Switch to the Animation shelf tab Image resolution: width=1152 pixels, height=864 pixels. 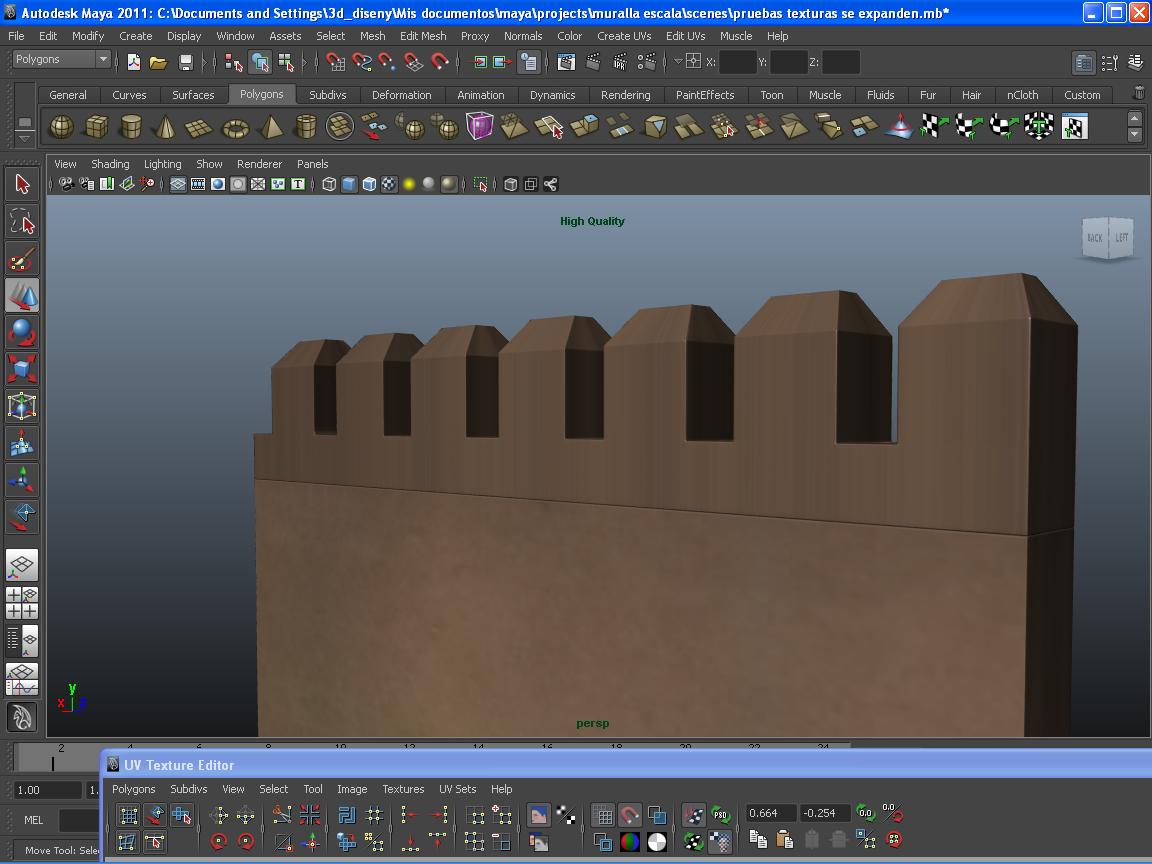(x=480, y=95)
